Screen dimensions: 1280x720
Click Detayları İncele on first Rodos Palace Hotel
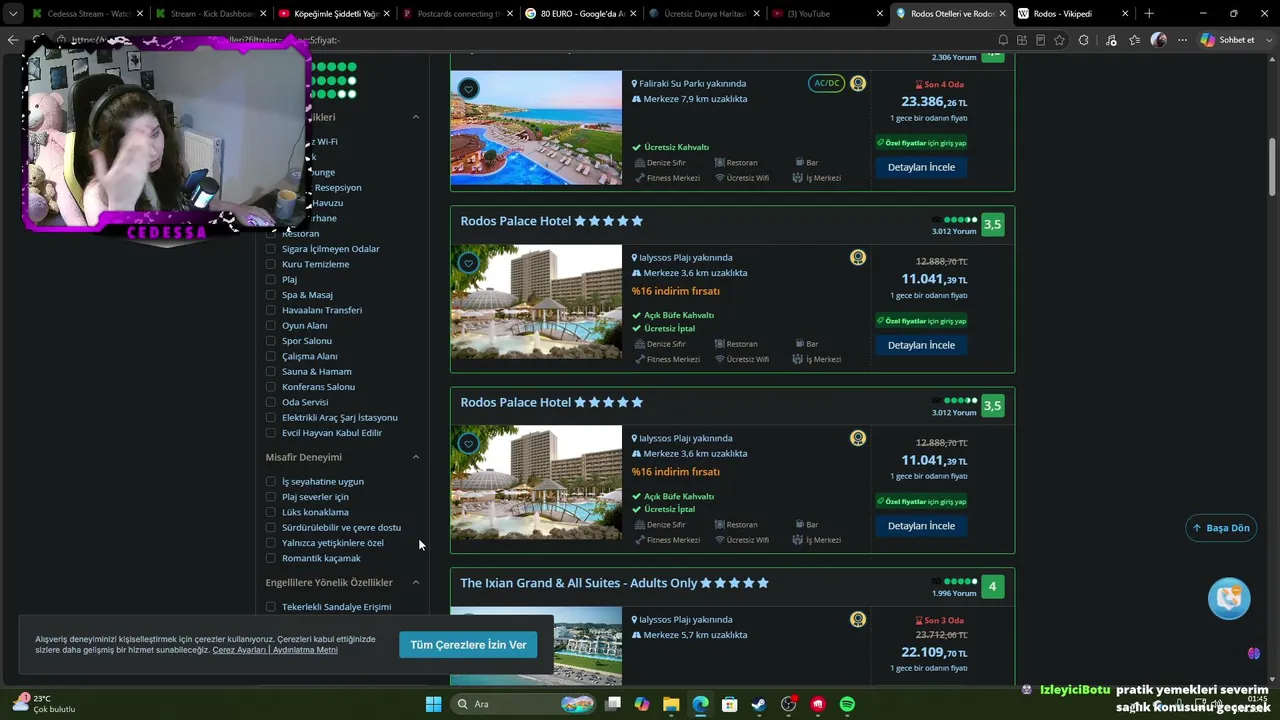click(x=921, y=345)
